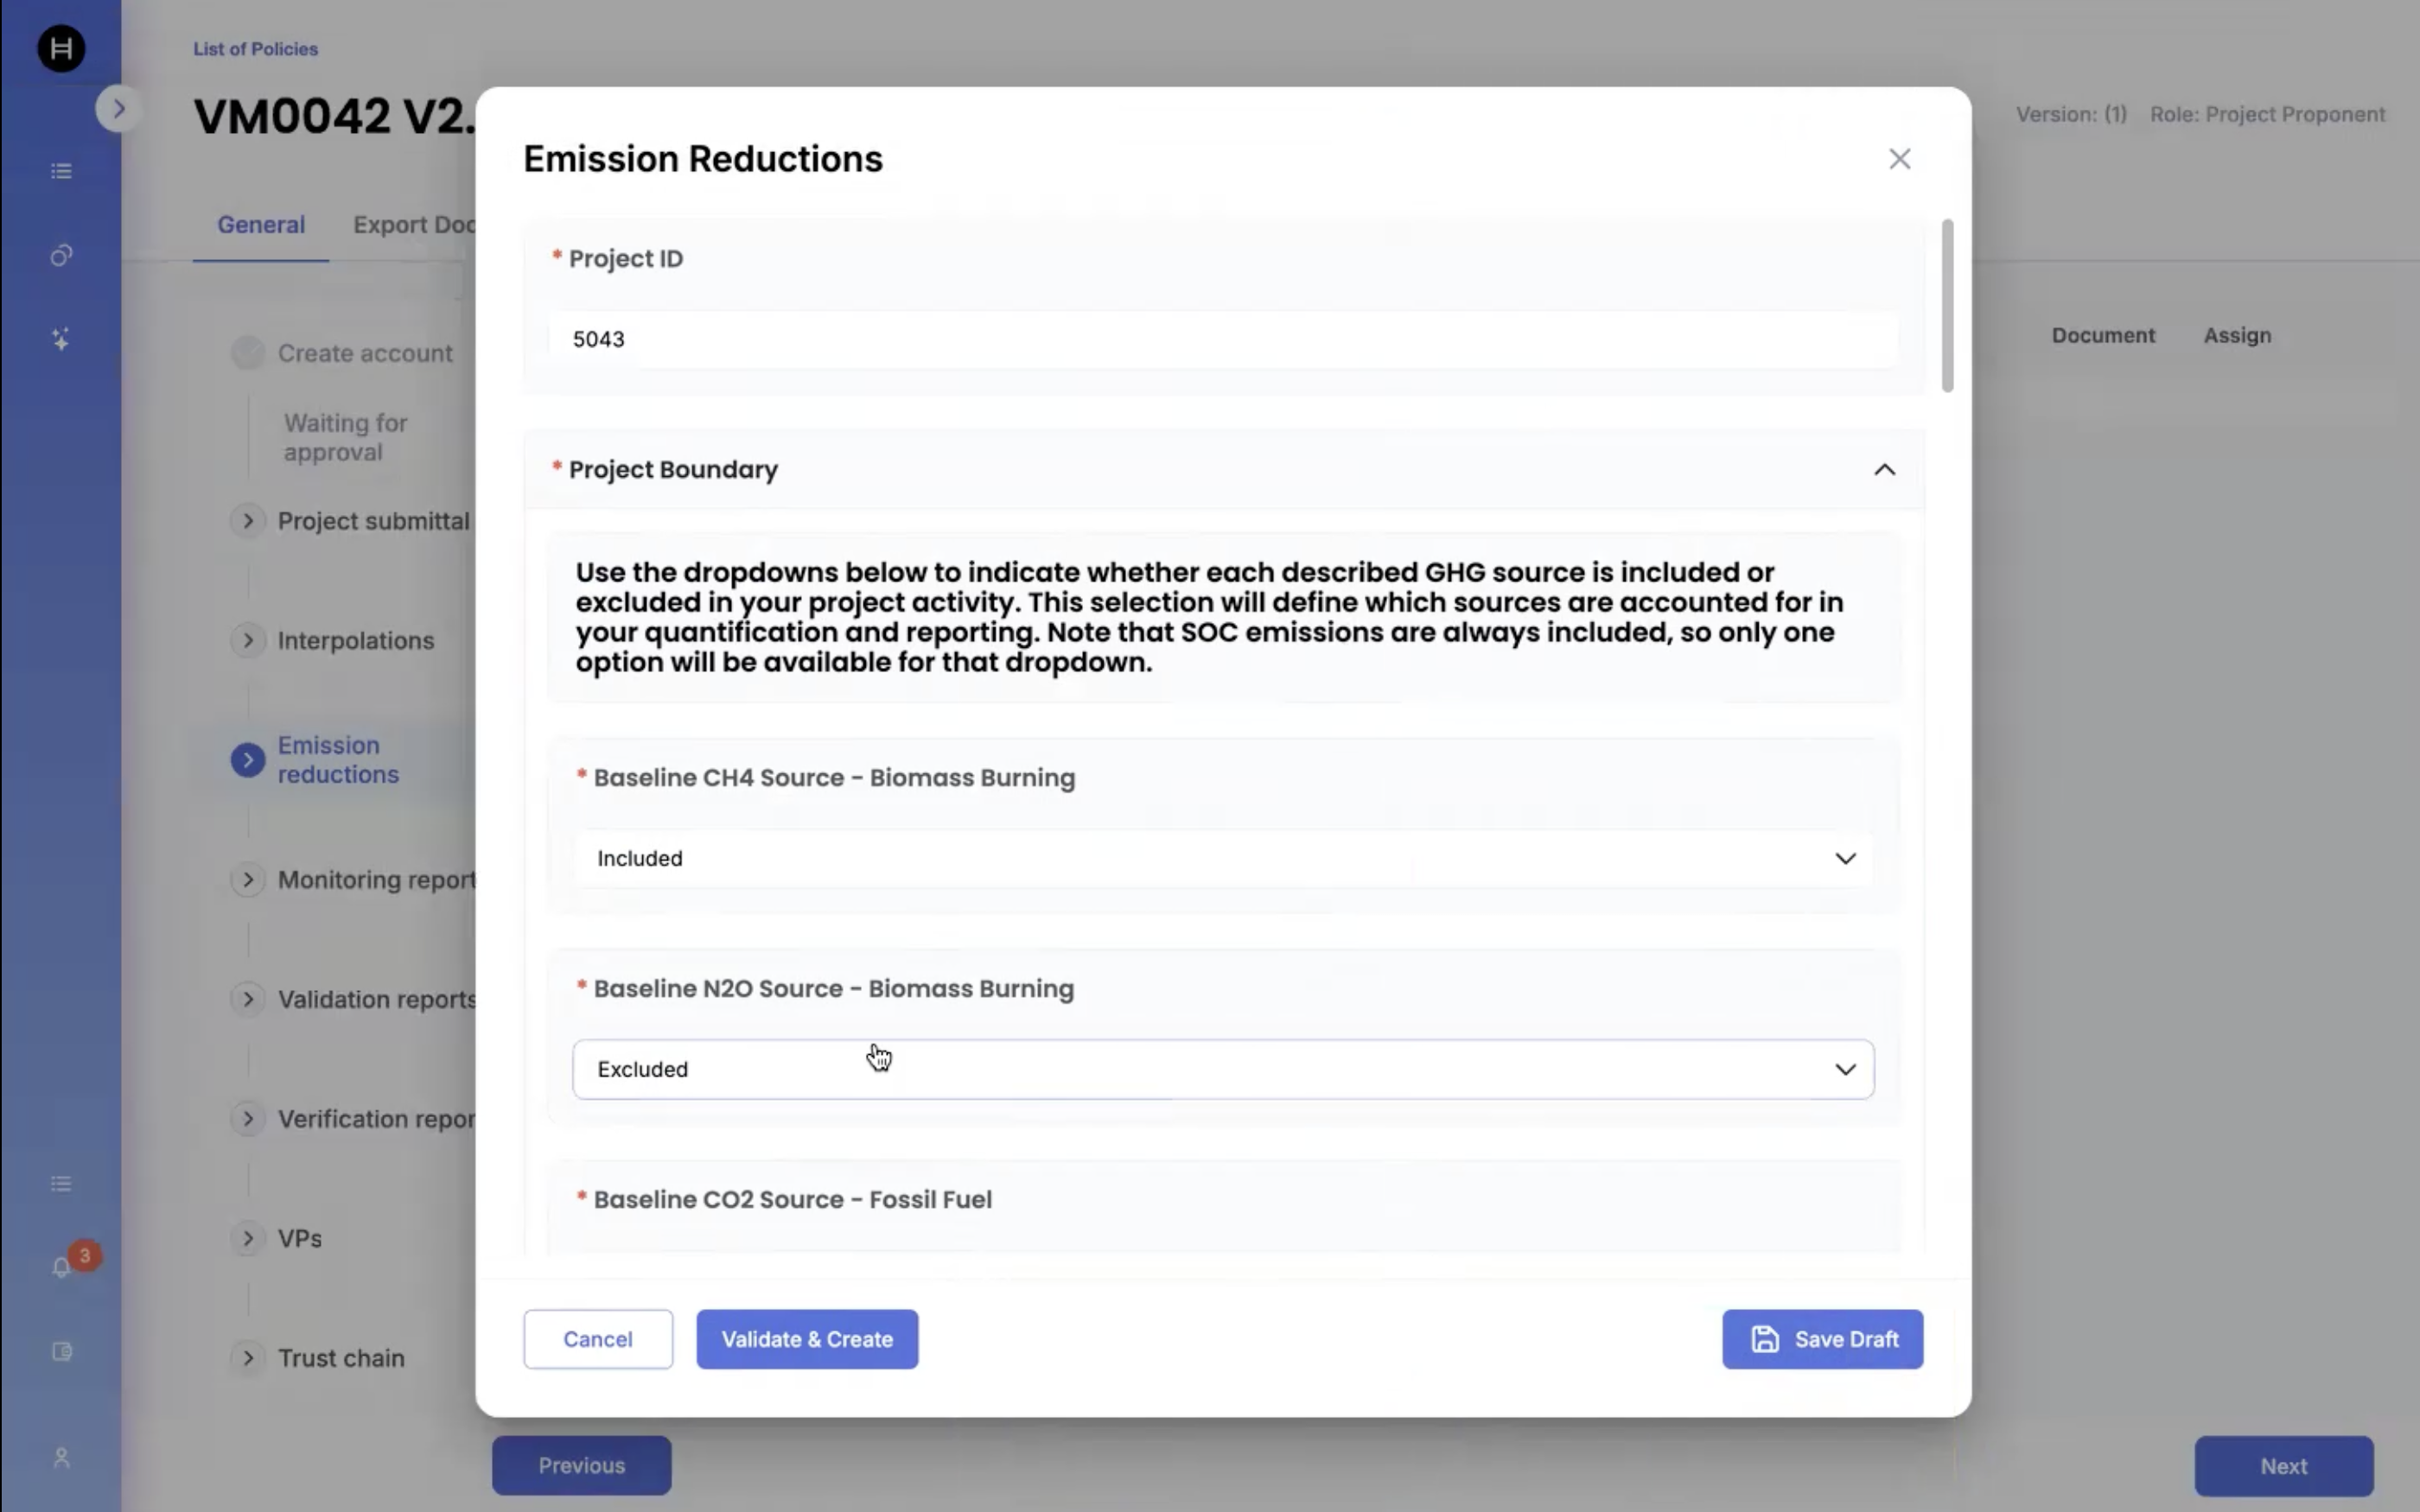The height and width of the screenshot is (1512, 2420).
Task: Close the Emission Reductions dialog
Action: click(1899, 159)
